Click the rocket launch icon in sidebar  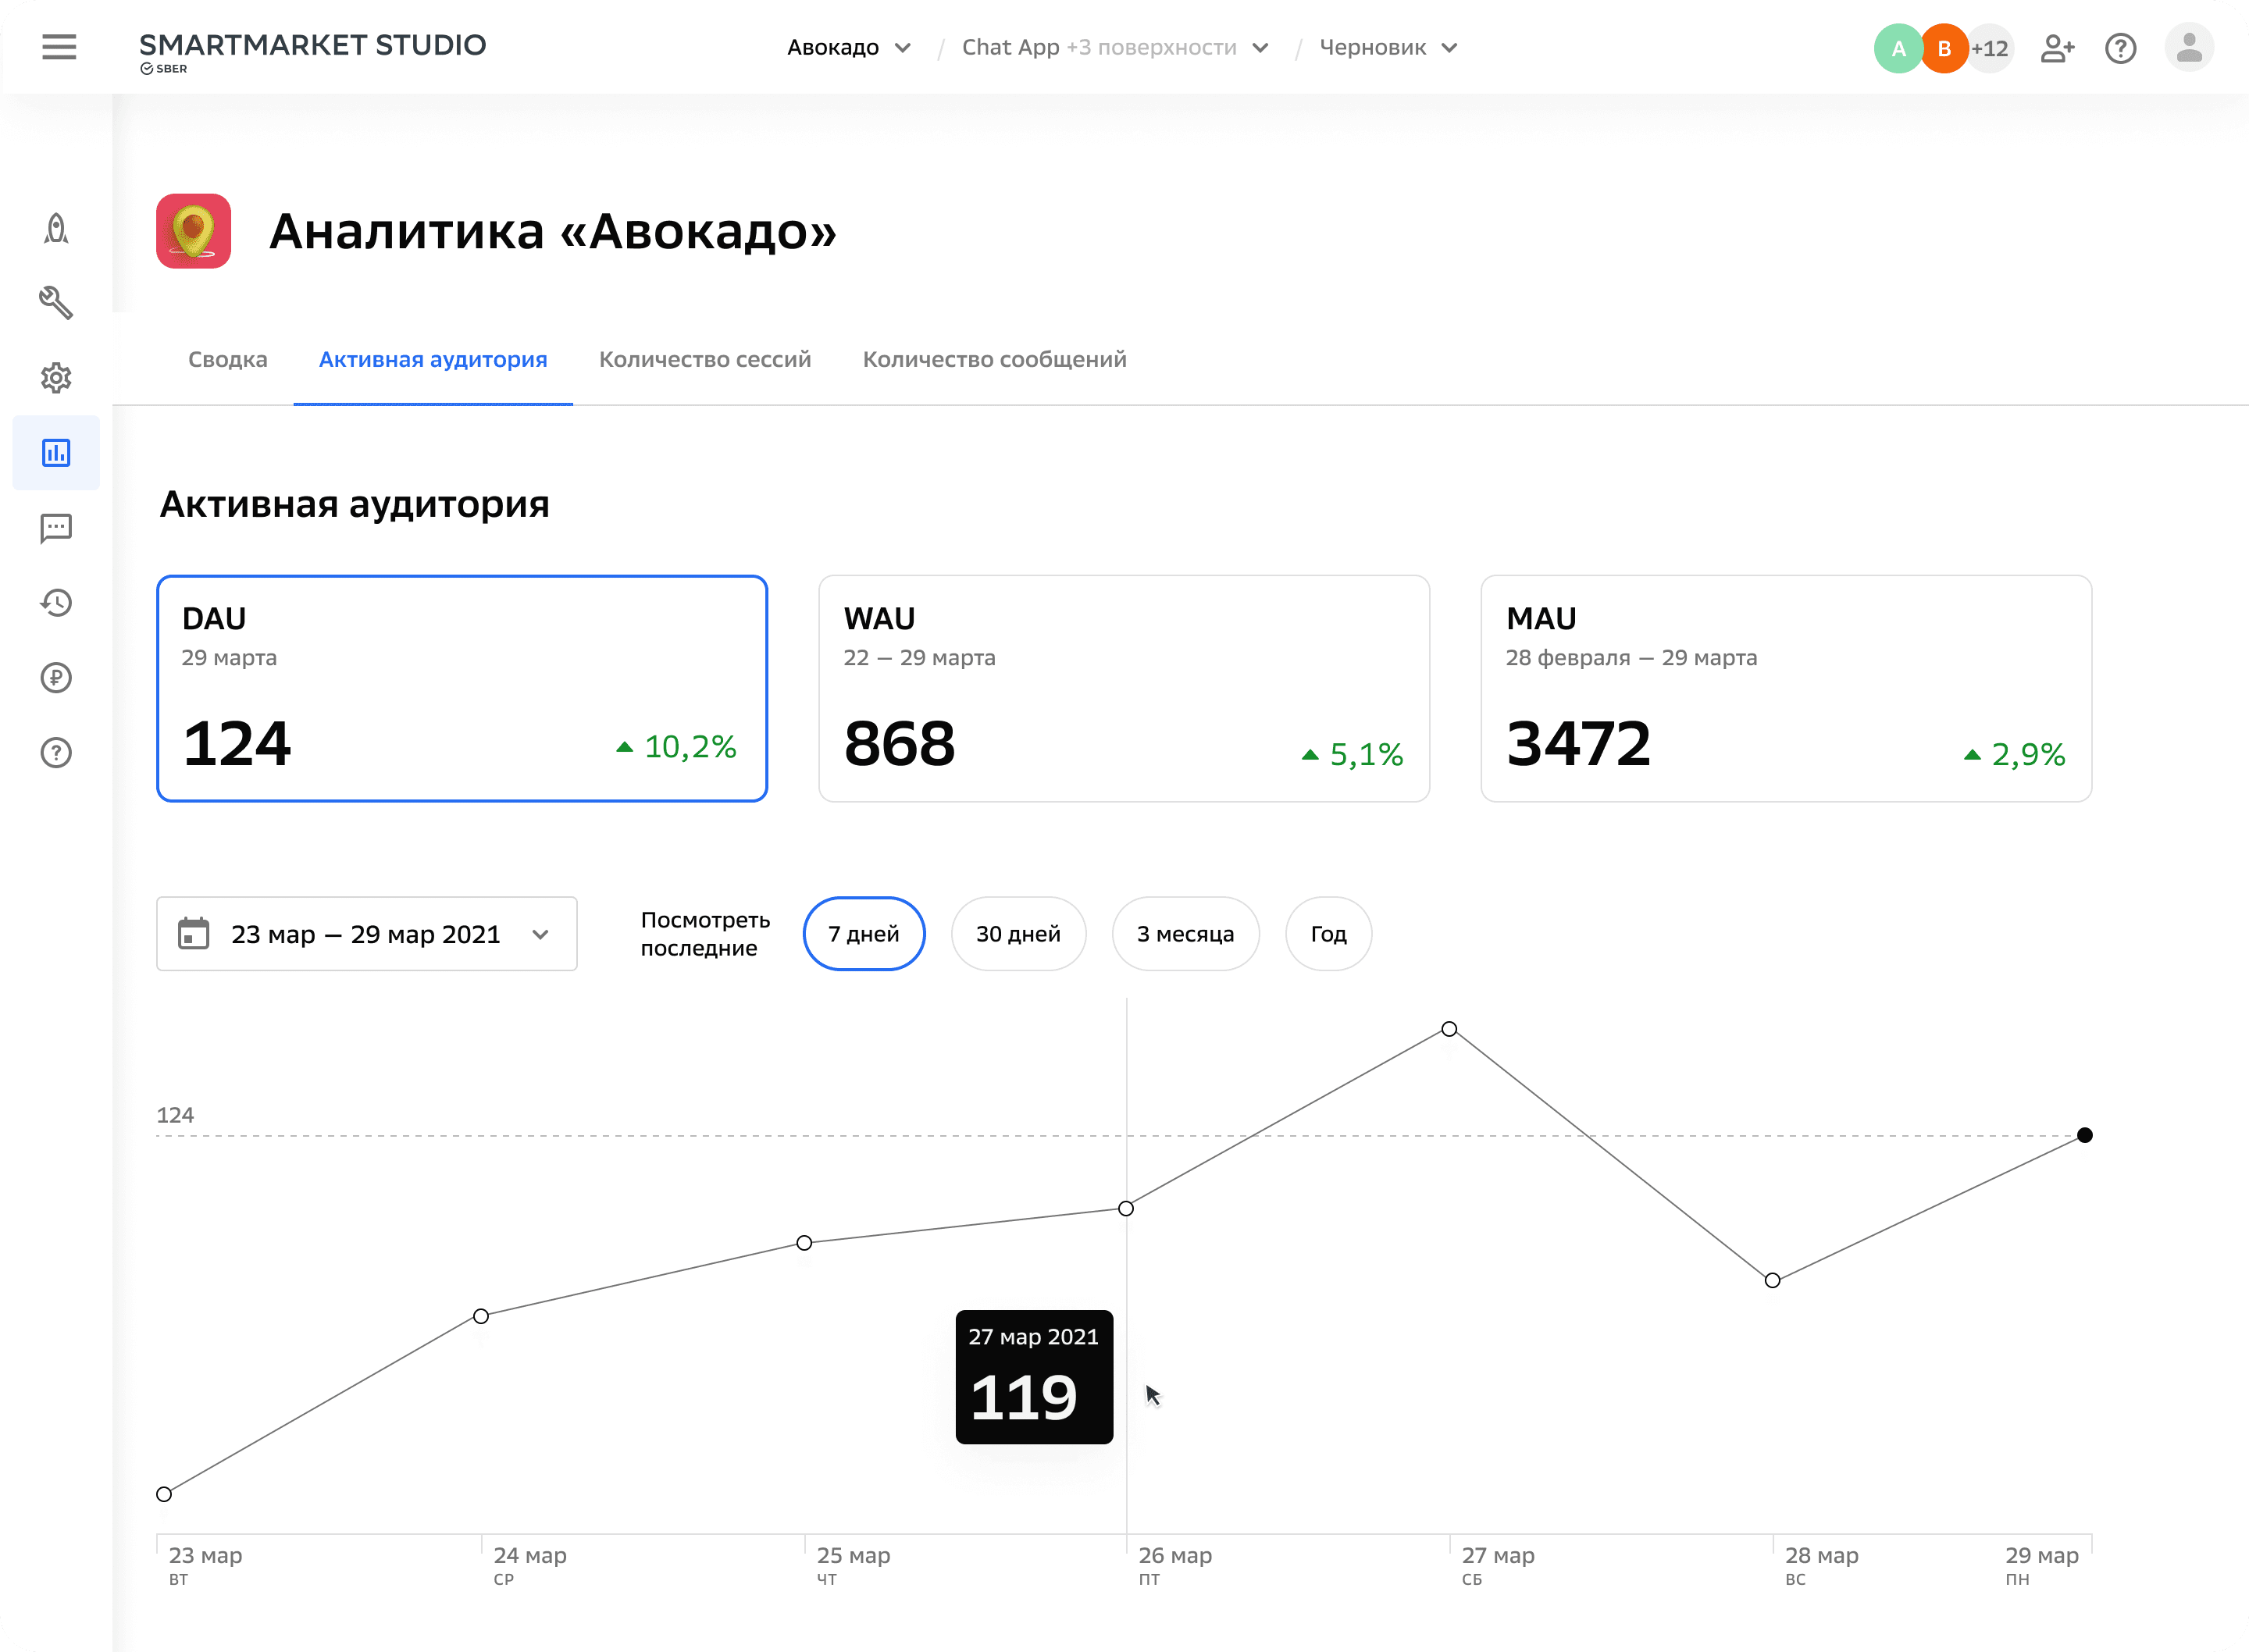pyautogui.click(x=56, y=229)
